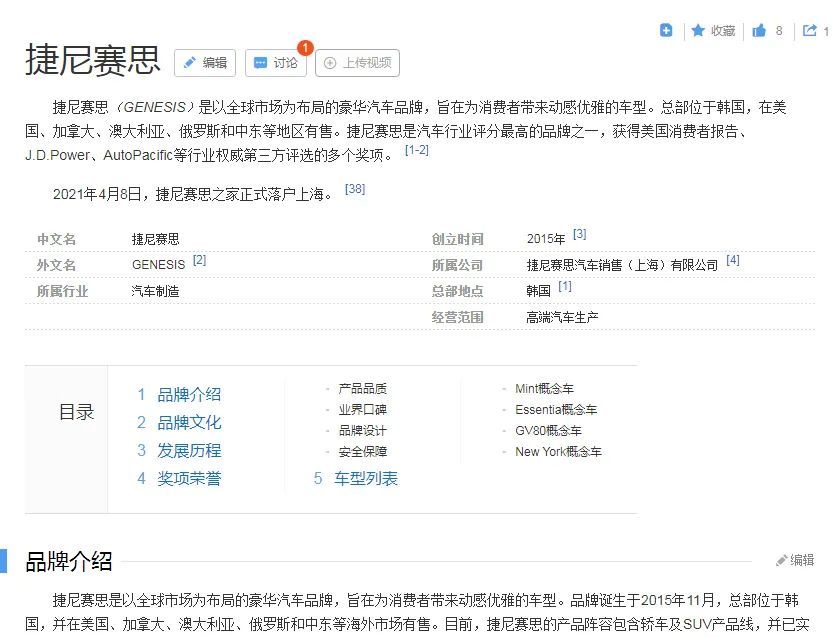Click the 总部地点 field label
Viewport: 840px width, 638px height.
[458, 291]
